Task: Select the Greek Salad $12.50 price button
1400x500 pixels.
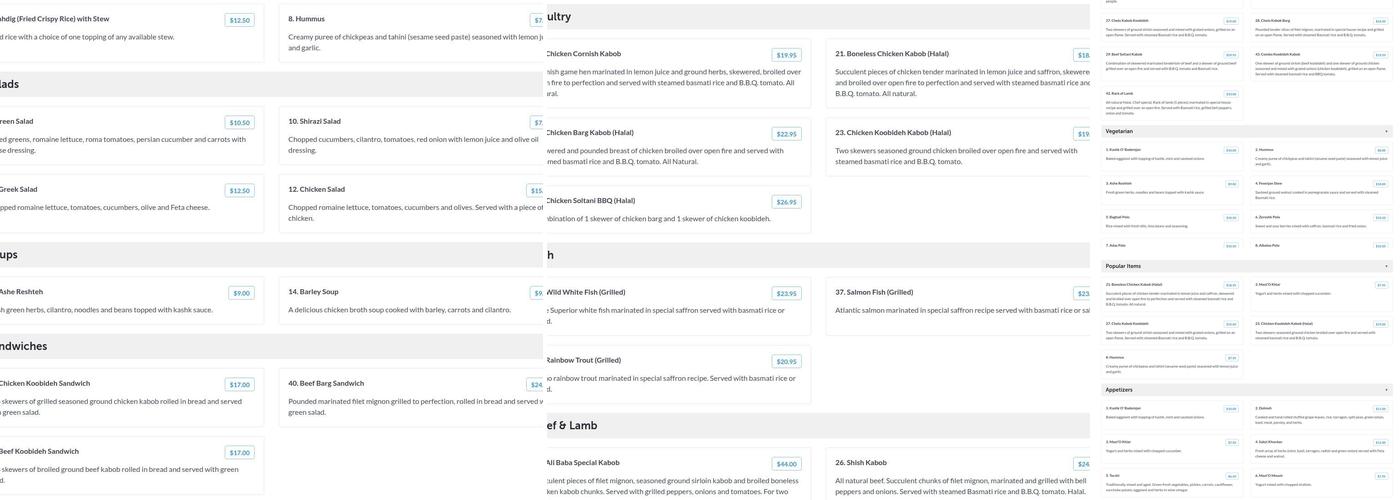Action: (240, 191)
